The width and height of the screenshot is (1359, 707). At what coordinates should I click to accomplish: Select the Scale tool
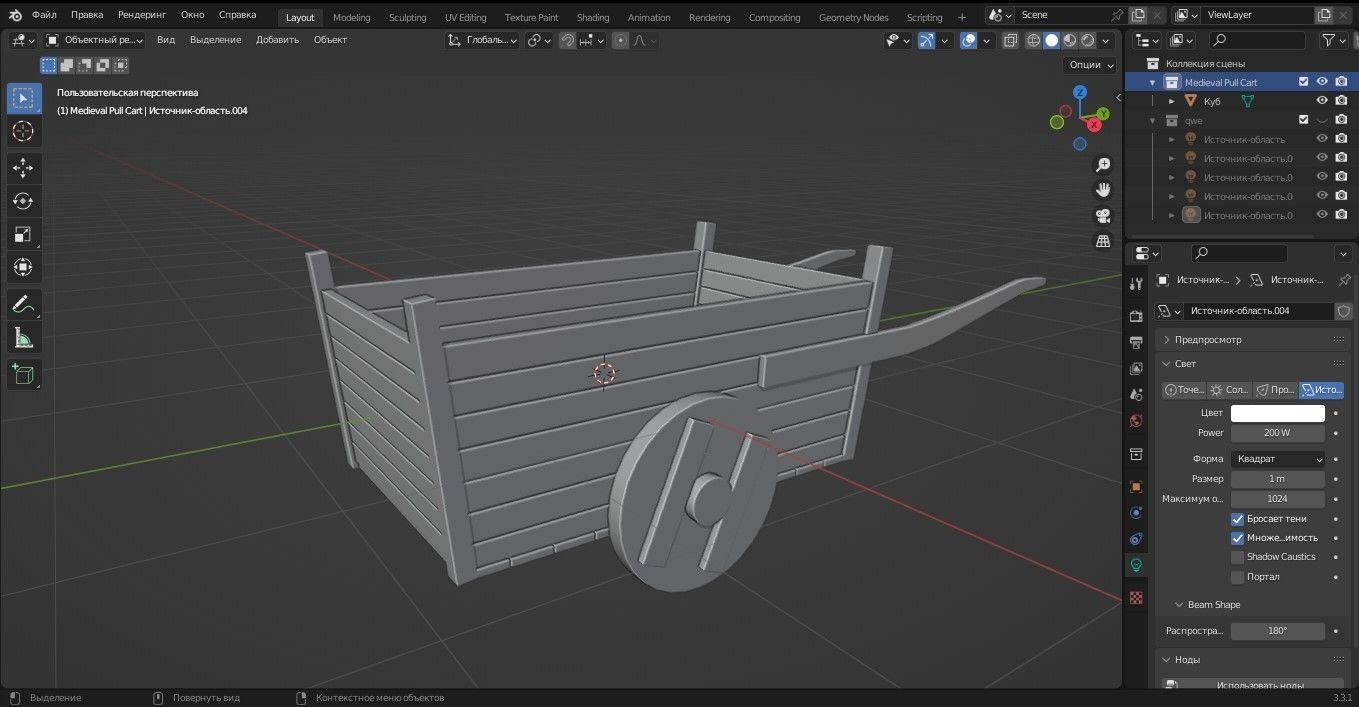[24, 234]
